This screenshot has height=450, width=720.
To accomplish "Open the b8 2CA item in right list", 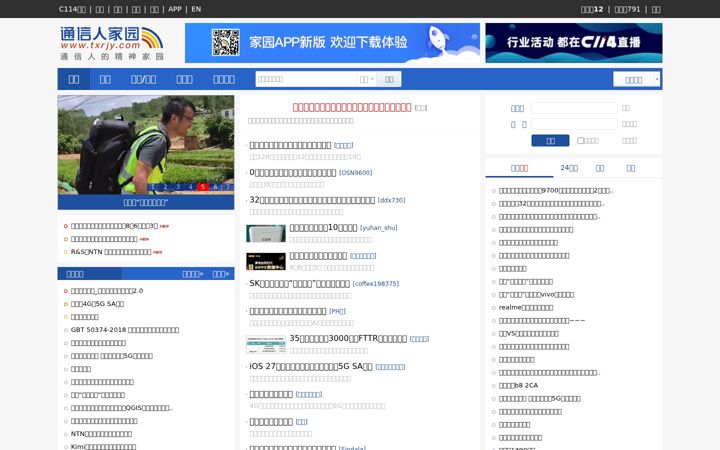I will point(518,385).
